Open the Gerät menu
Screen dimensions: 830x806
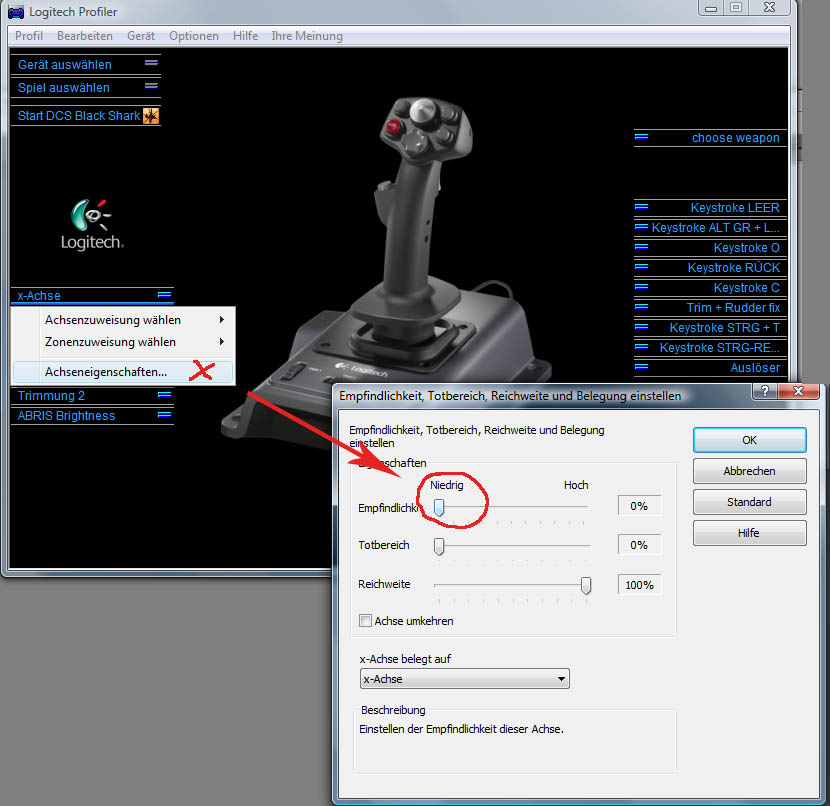point(141,36)
